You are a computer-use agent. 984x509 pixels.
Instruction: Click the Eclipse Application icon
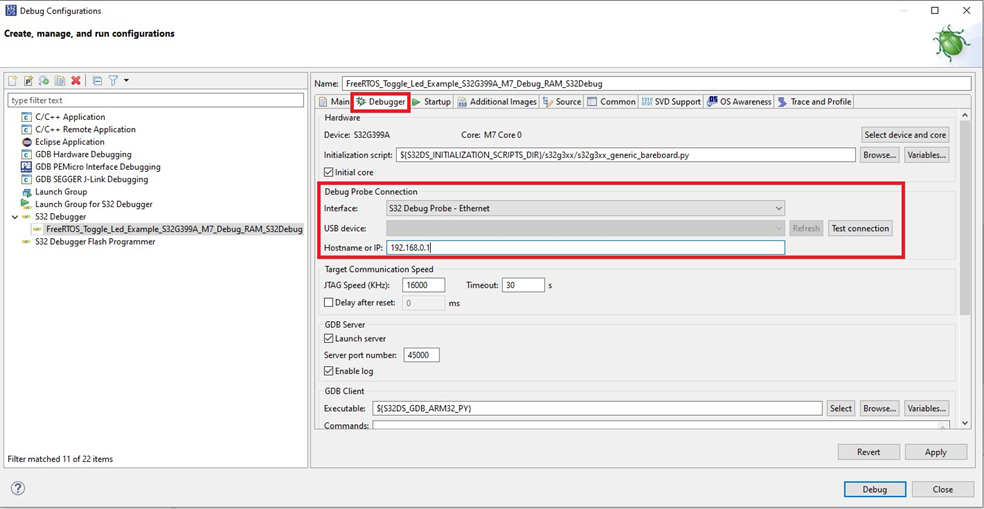(26, 142)
